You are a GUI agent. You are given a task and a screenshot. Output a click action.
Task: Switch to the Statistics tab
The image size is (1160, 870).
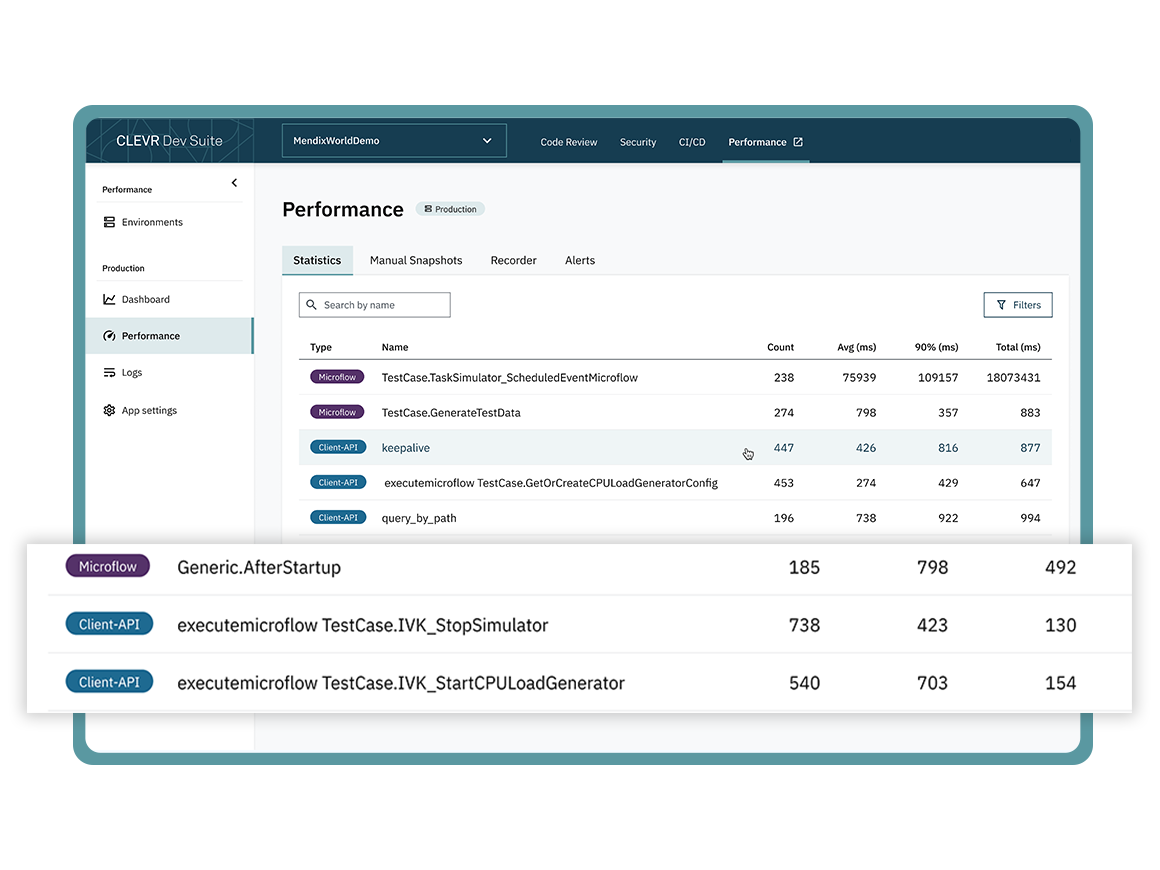[317, 260]
